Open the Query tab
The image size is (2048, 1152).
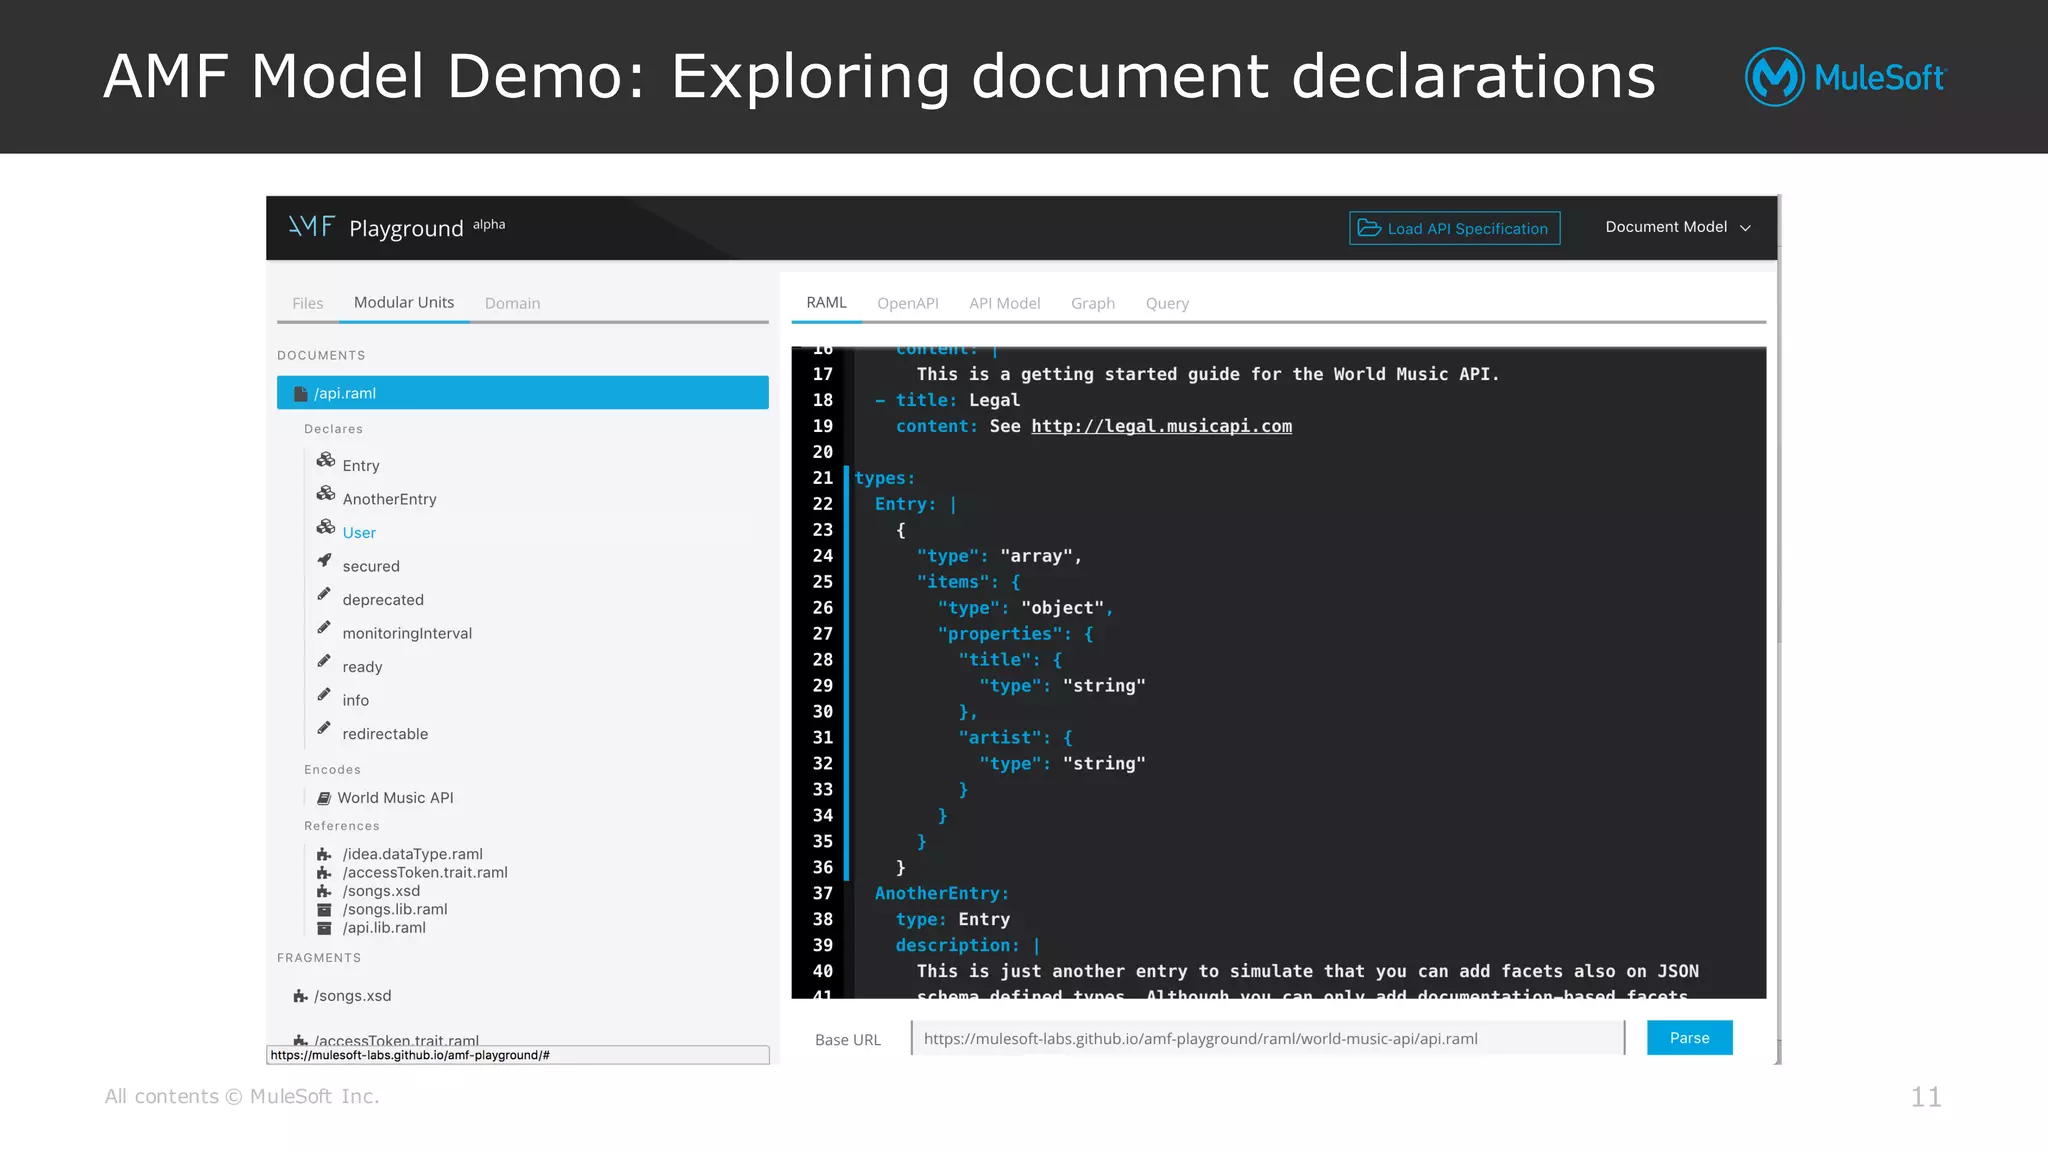tap(1167, 303)
